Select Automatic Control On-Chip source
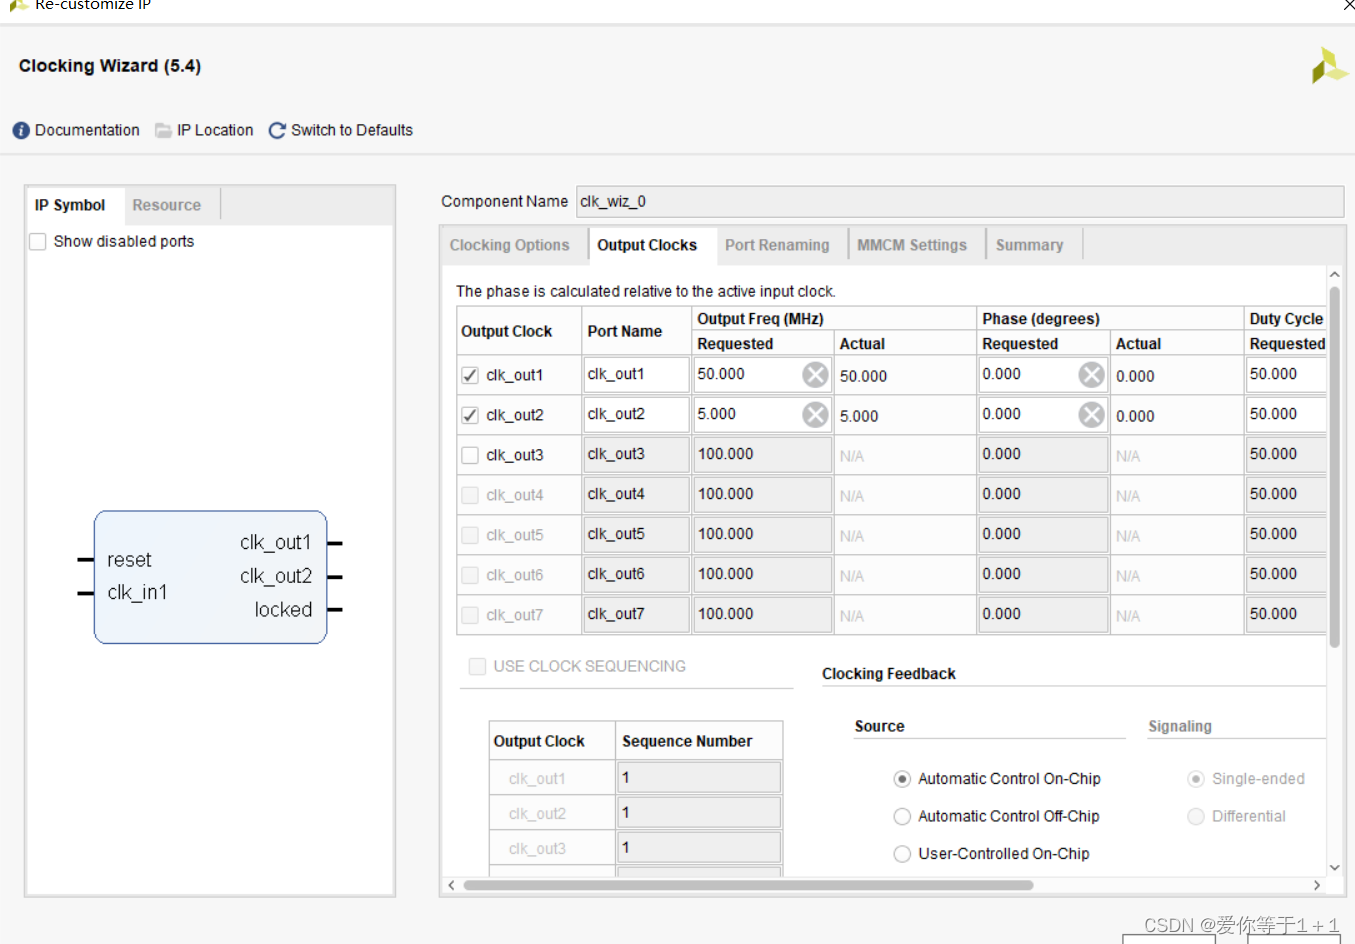 click(902, 779)
